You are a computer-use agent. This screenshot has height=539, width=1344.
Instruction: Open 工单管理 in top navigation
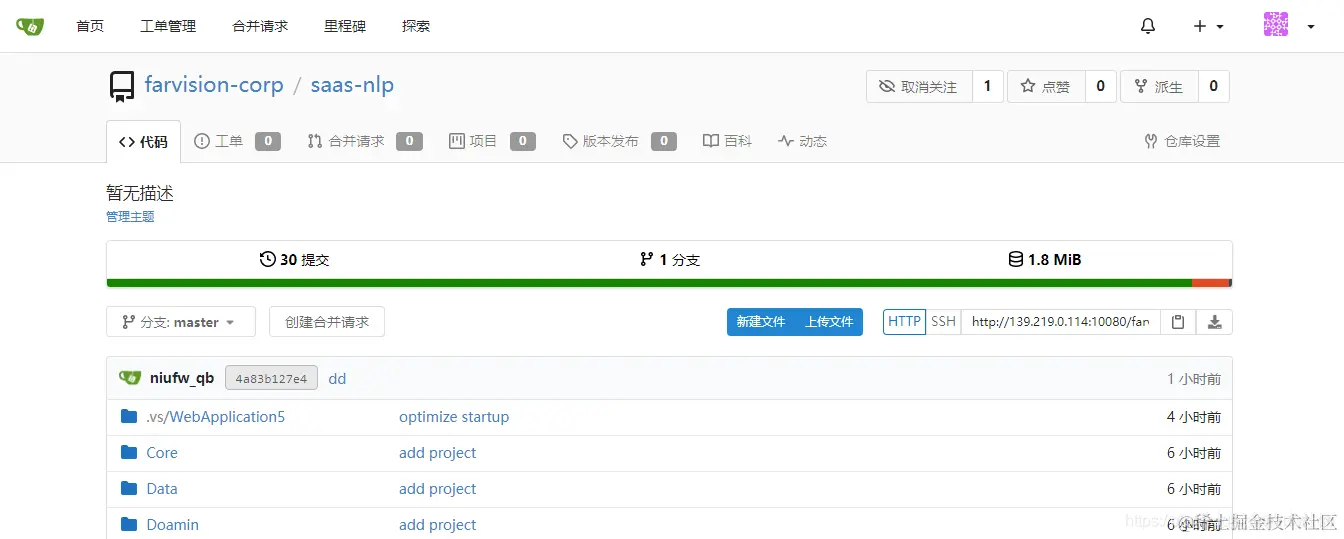168,26
